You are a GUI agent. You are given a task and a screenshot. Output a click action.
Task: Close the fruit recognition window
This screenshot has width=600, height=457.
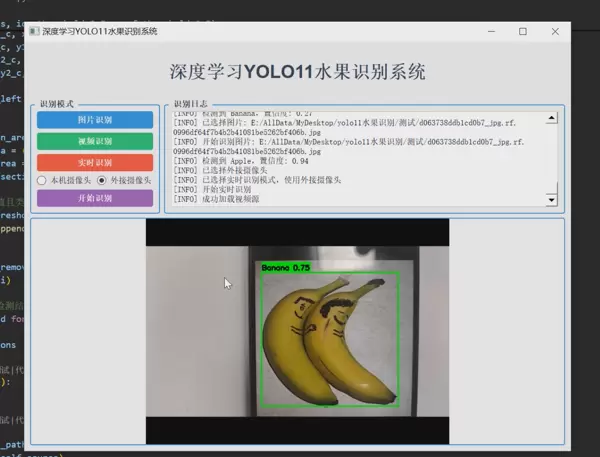click(x=557, y=32)
